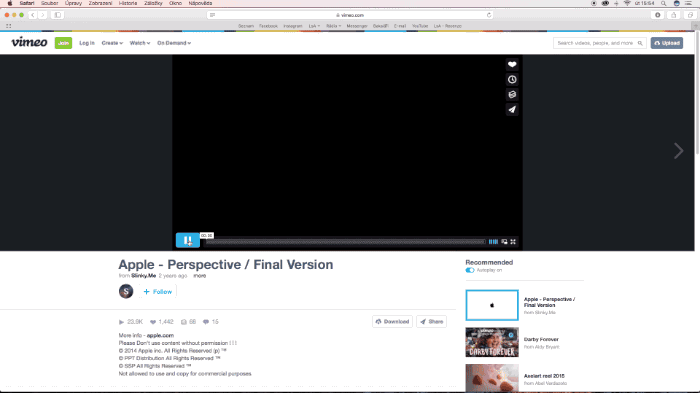
Task: Follow the Slinky.Me channel
Action: [158, 292]
